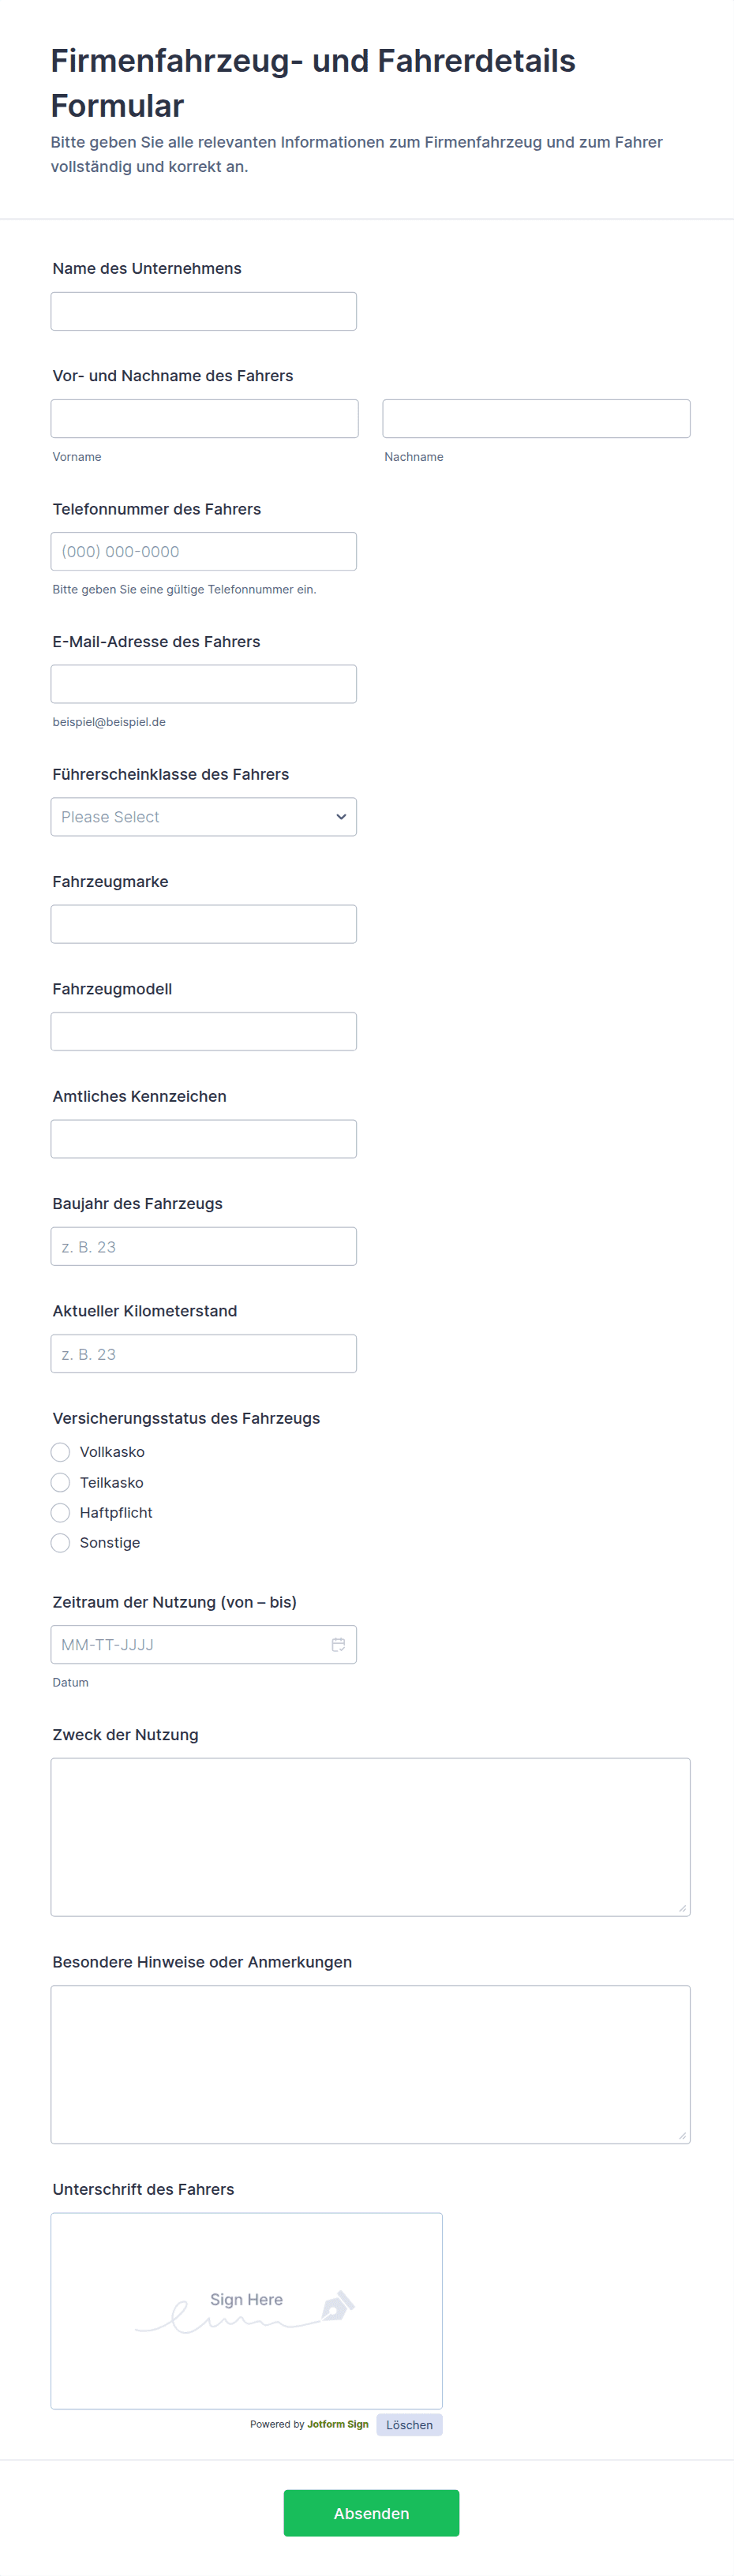This screenshot has width=734, height=2576.
Task: Click the Vorname input field
Action: 205,419
